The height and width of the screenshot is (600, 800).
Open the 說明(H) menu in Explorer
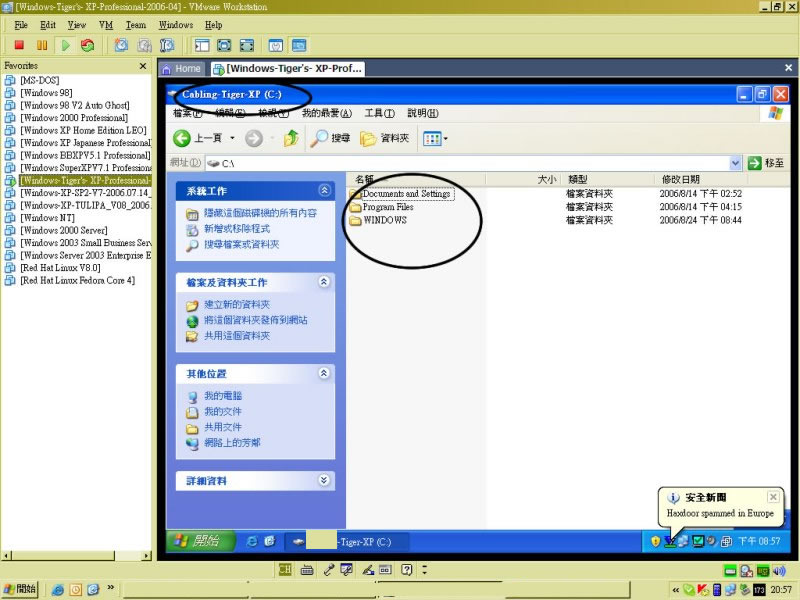click(423, 113)
